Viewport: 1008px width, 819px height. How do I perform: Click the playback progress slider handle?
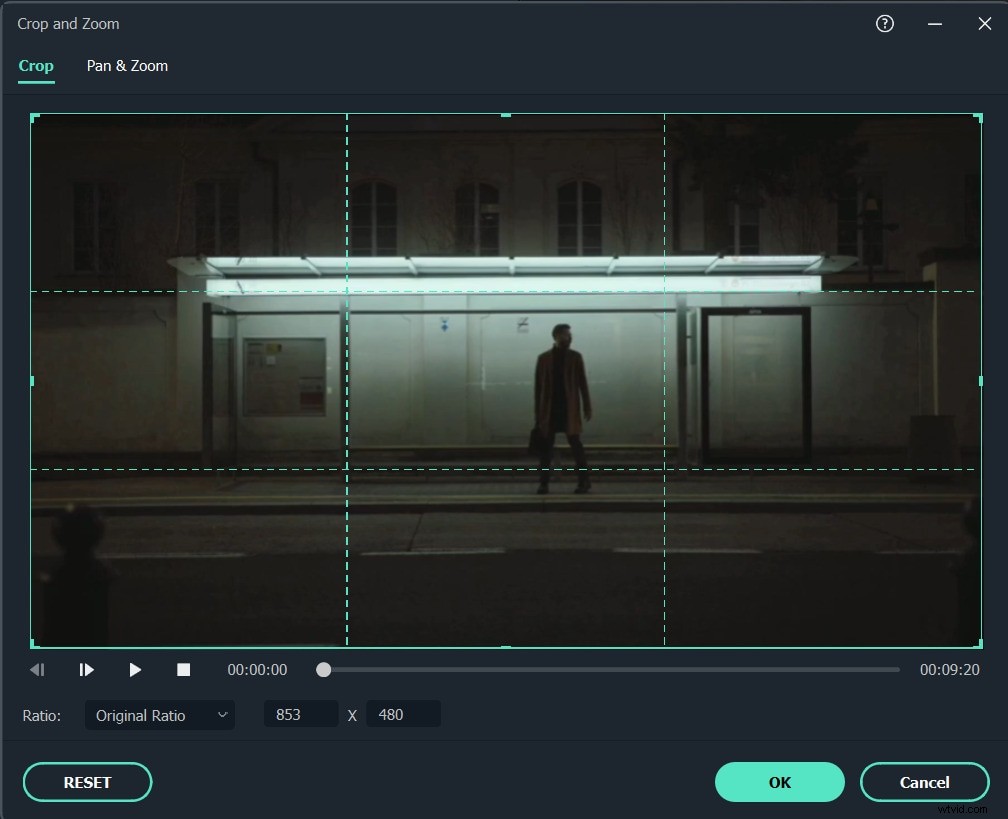pyautogui.click(x=323, y=669)
